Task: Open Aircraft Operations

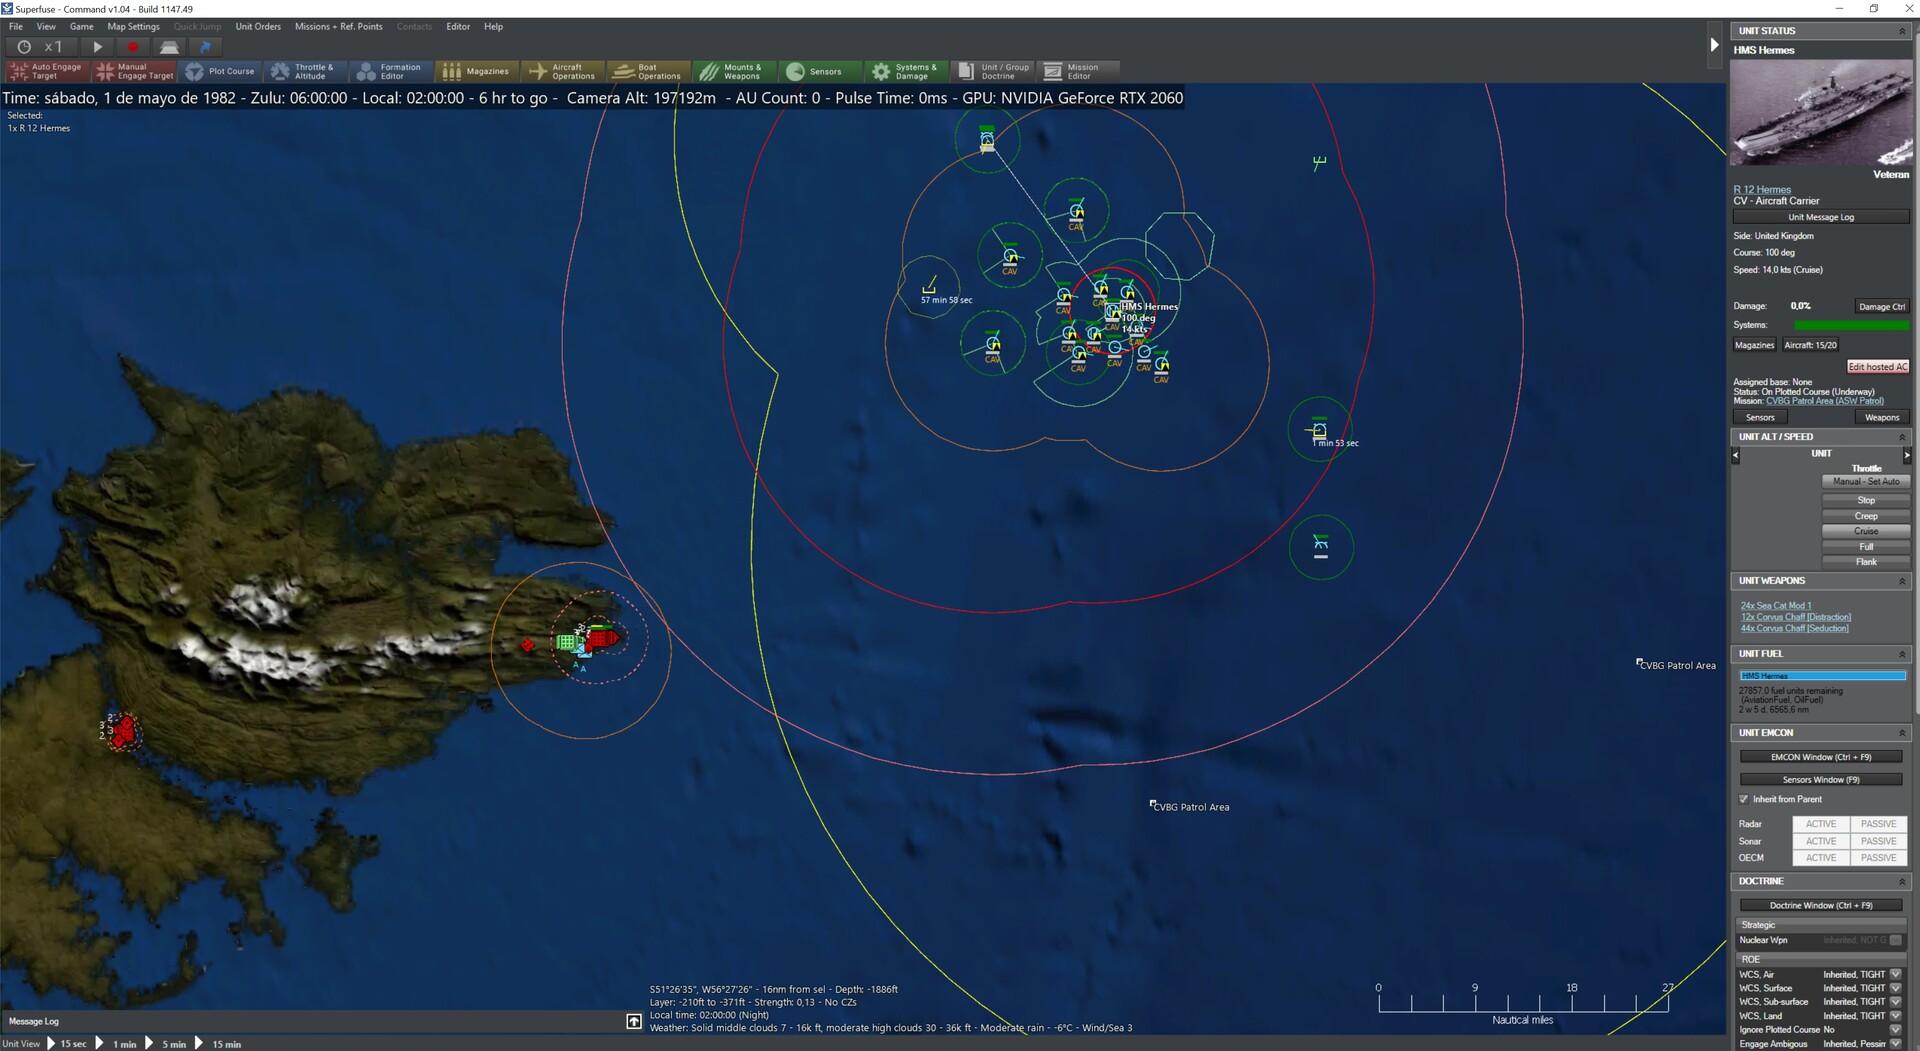Action: tap(561, 71)
